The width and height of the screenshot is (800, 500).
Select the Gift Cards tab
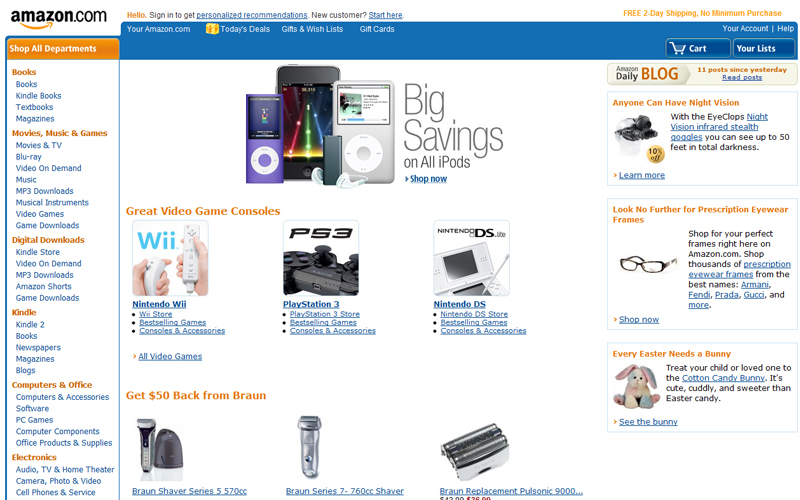pos(377,29)
